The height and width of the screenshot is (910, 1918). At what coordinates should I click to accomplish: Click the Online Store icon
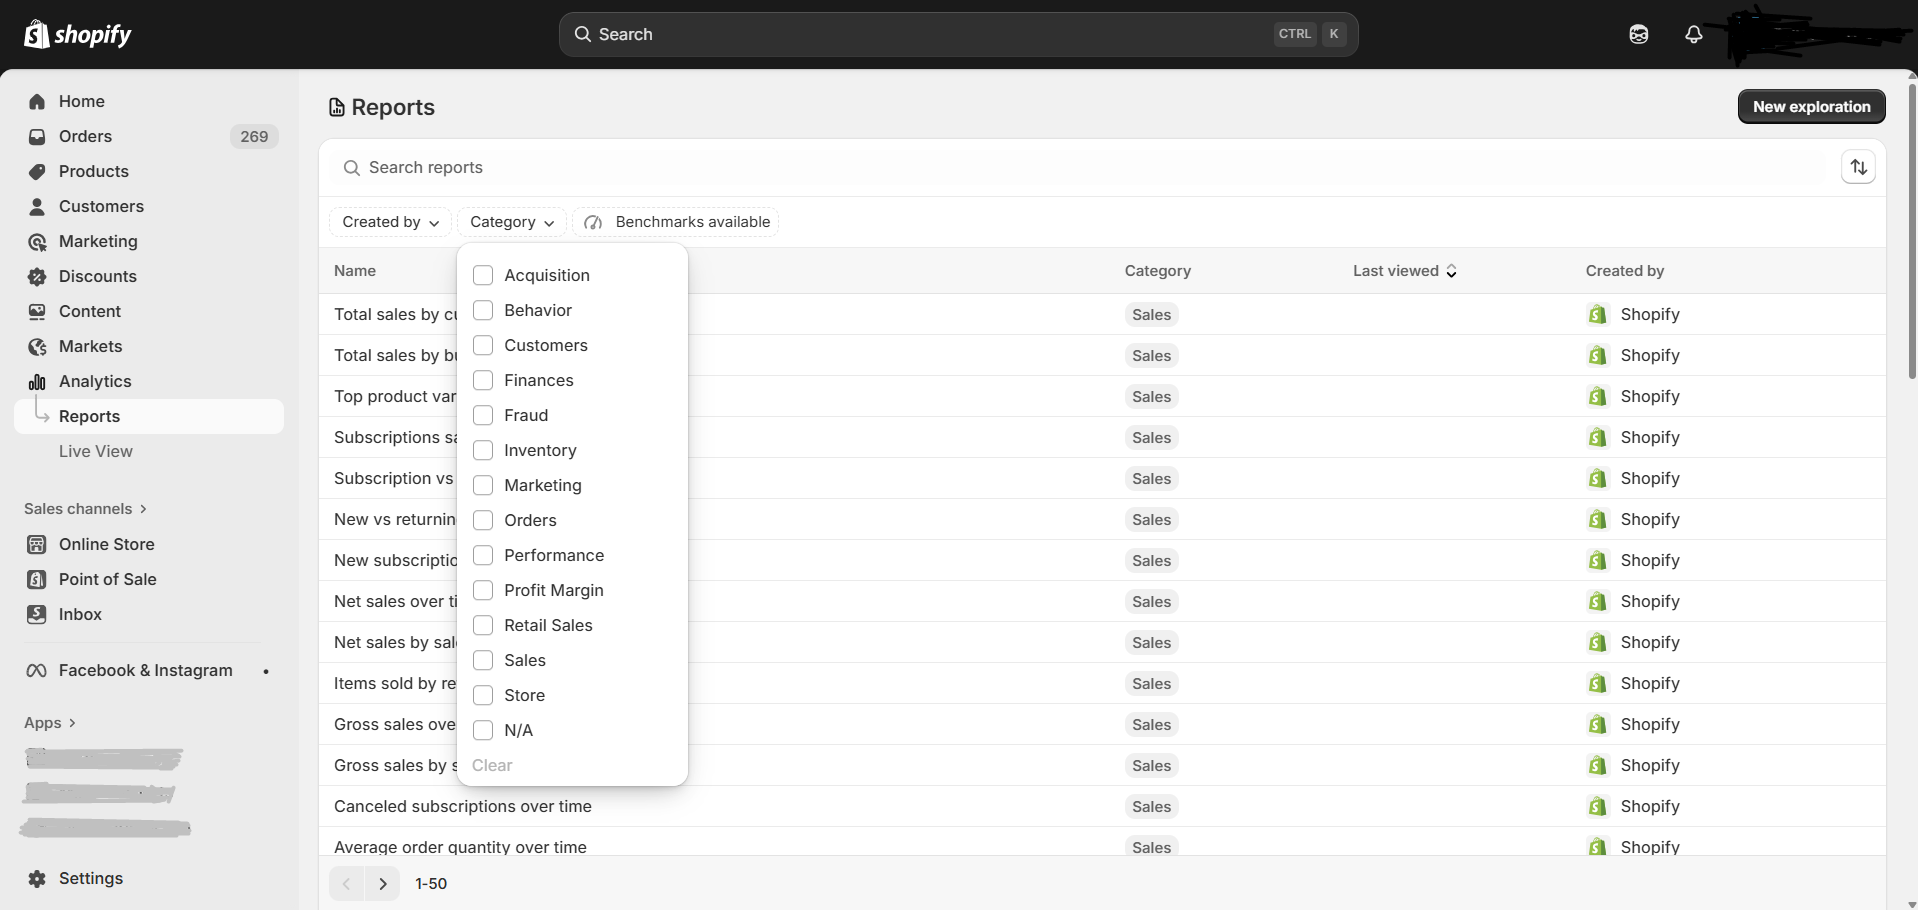pos(37,544)
